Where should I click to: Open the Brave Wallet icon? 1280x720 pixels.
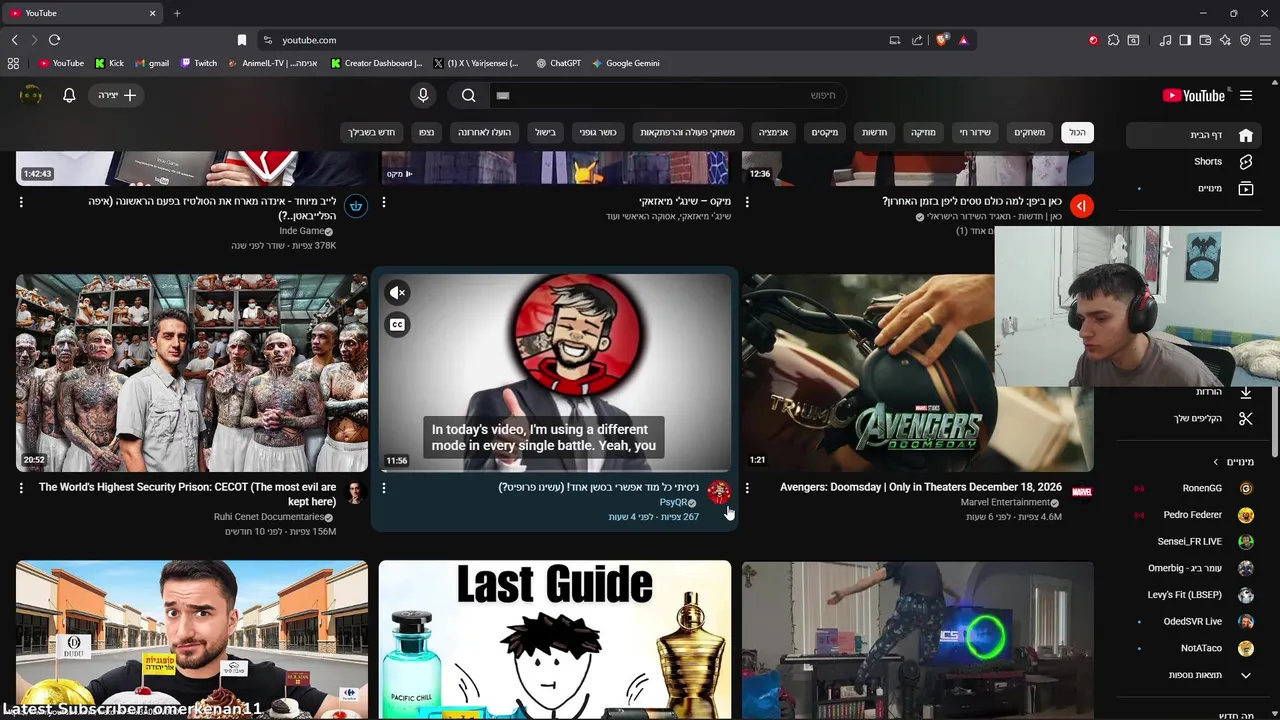tap(1205, 40)
